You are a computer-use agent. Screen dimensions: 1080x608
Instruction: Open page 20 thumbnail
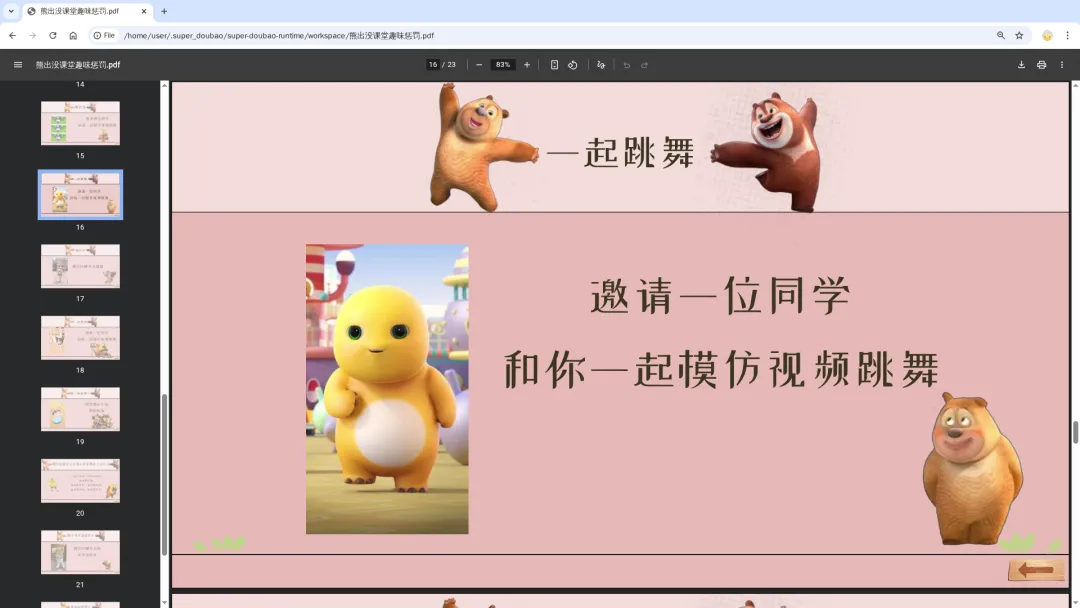pyautogui.click(x=80, y=481)
